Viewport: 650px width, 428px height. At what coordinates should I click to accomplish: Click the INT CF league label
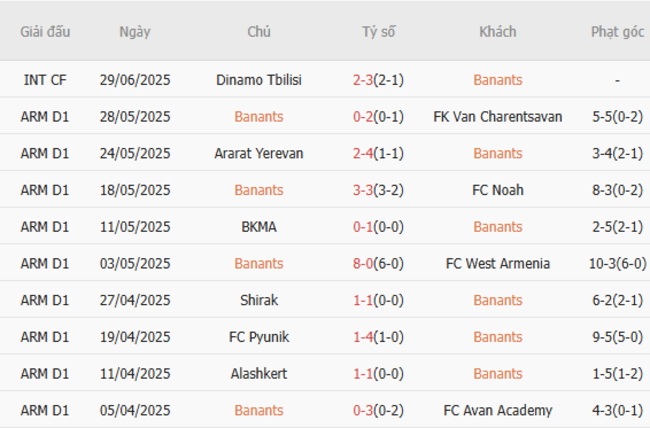point(45,80)
